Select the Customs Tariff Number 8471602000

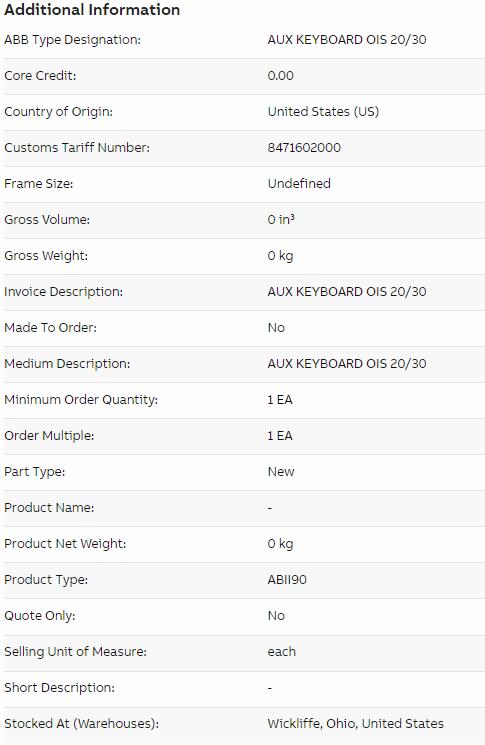coord(304,148)
